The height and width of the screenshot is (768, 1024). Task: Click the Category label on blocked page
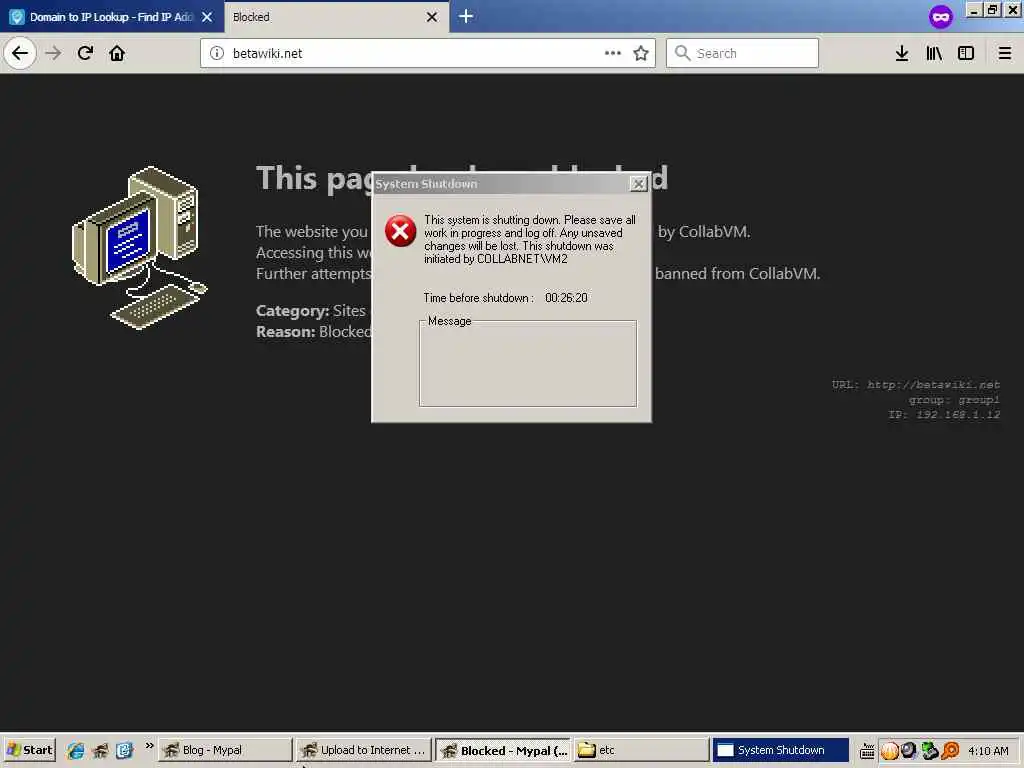click(x=292, y=311)
